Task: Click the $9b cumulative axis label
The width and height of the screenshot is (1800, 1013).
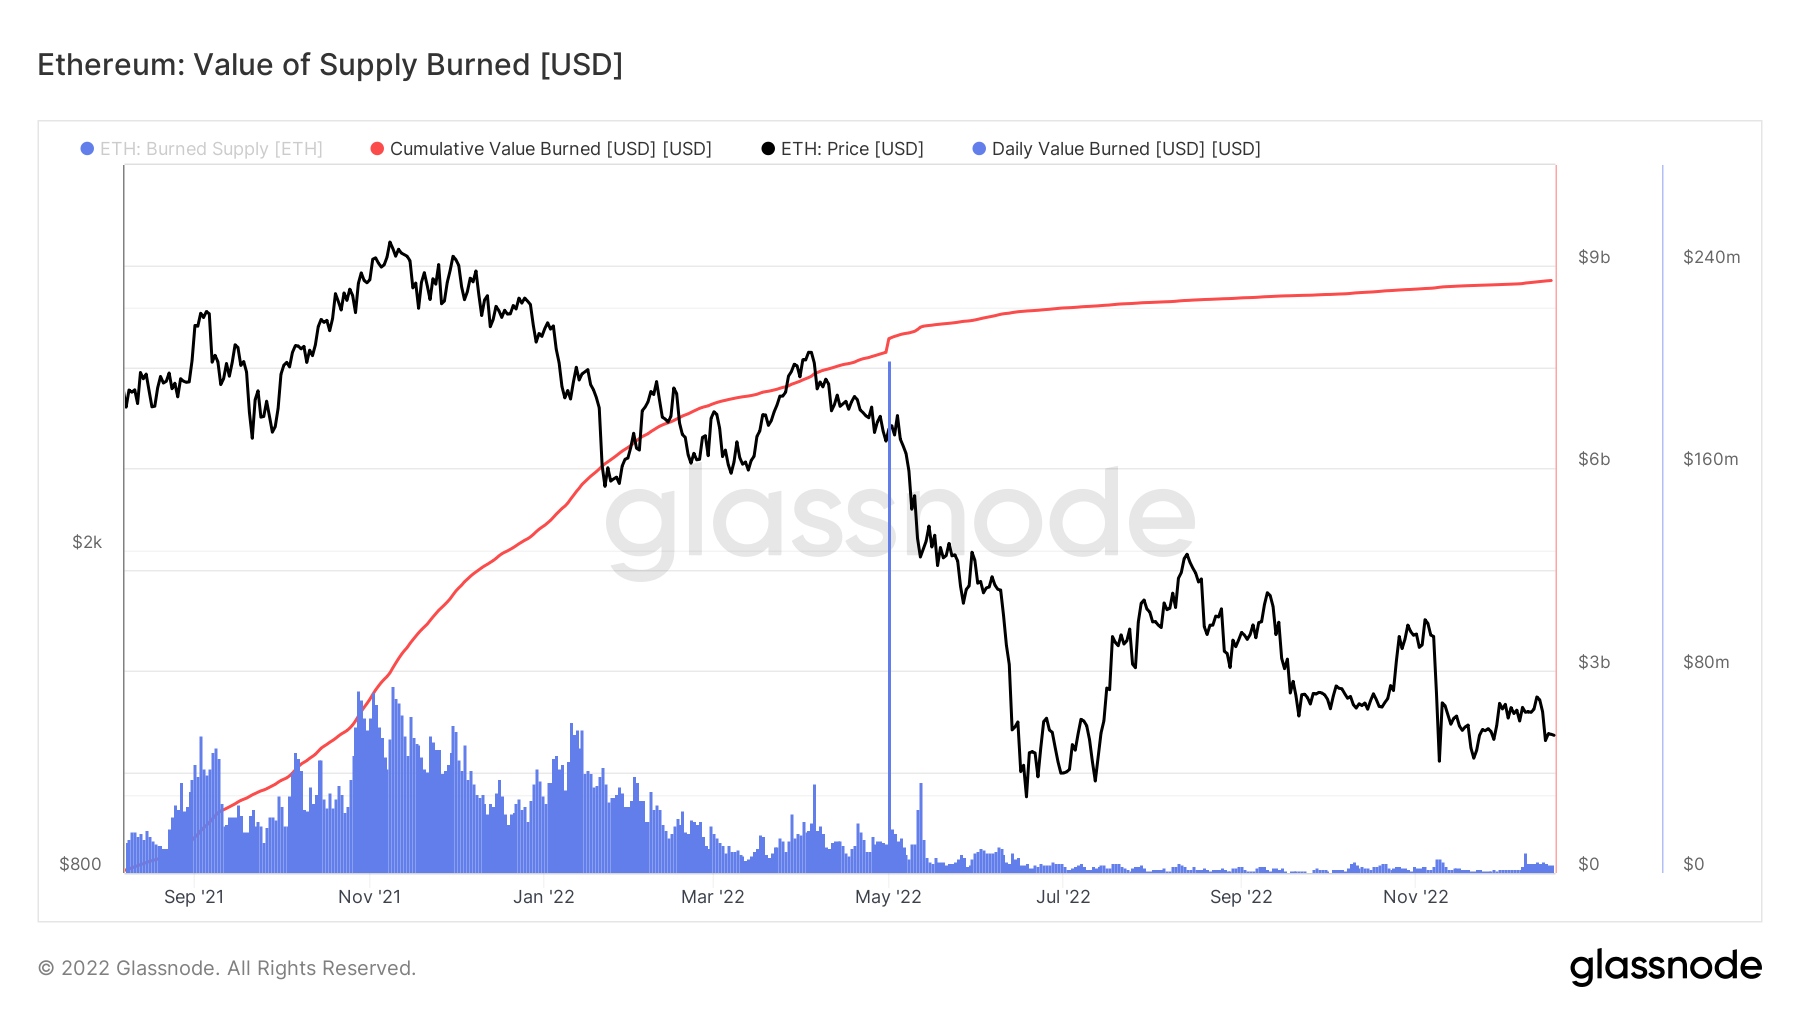Action: [1594, 257]
